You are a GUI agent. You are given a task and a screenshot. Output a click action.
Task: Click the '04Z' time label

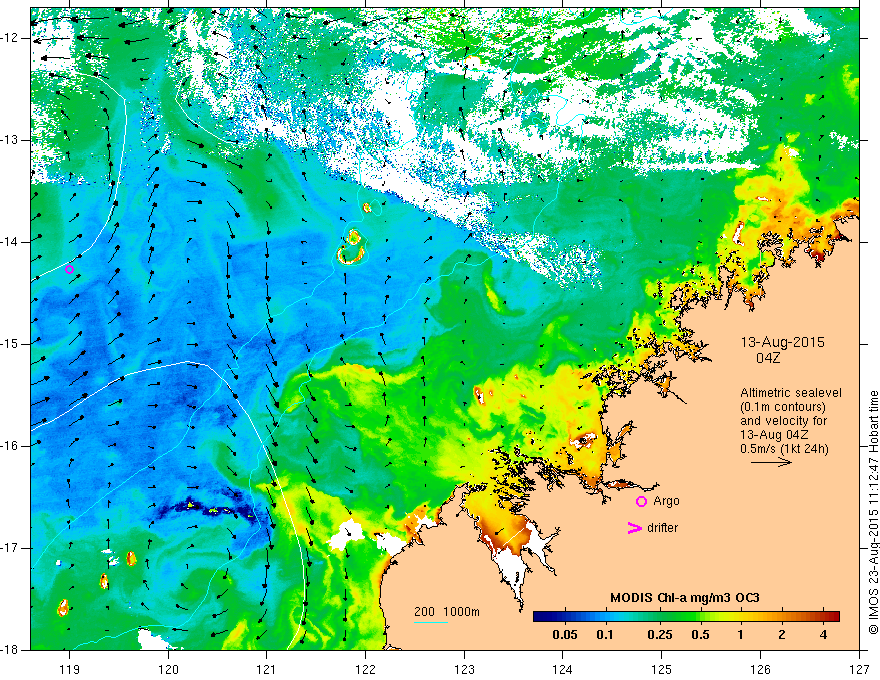(768, 358)
